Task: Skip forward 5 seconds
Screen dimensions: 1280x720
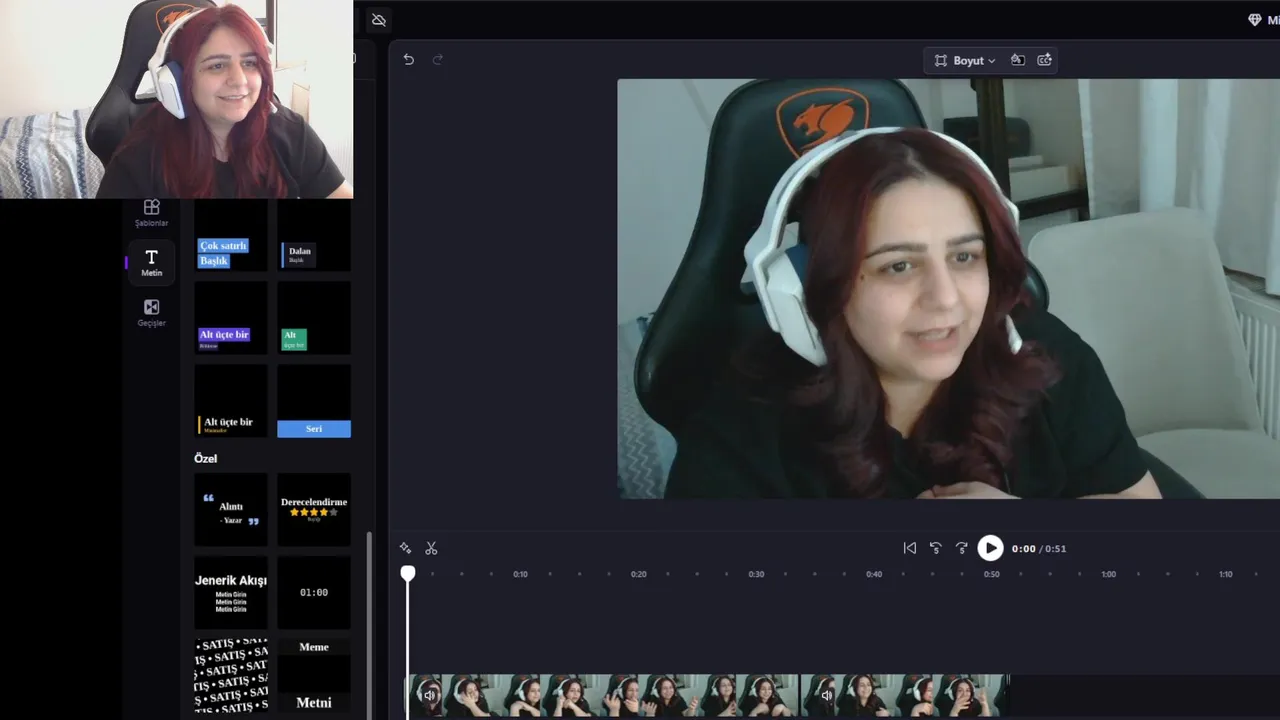Action: click(x=961, y=548)
